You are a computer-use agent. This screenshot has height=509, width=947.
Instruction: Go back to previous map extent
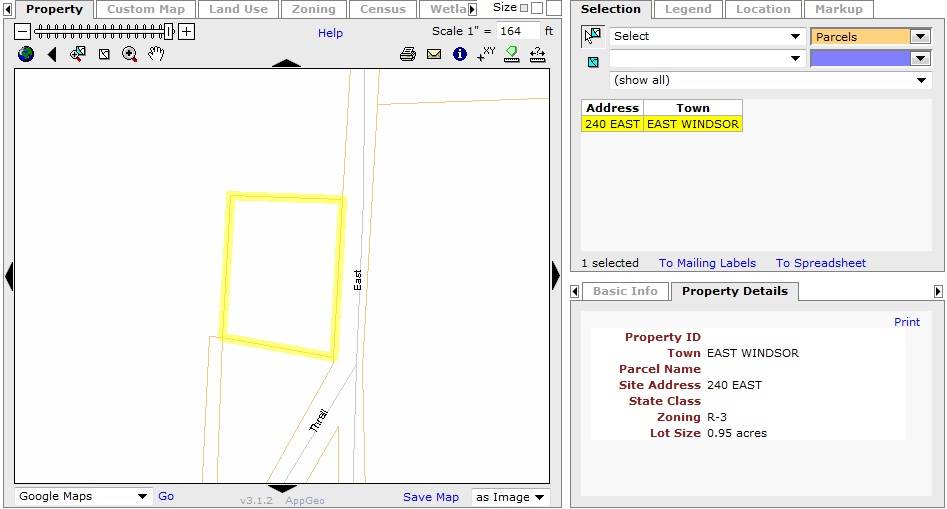tap(52, 54)
